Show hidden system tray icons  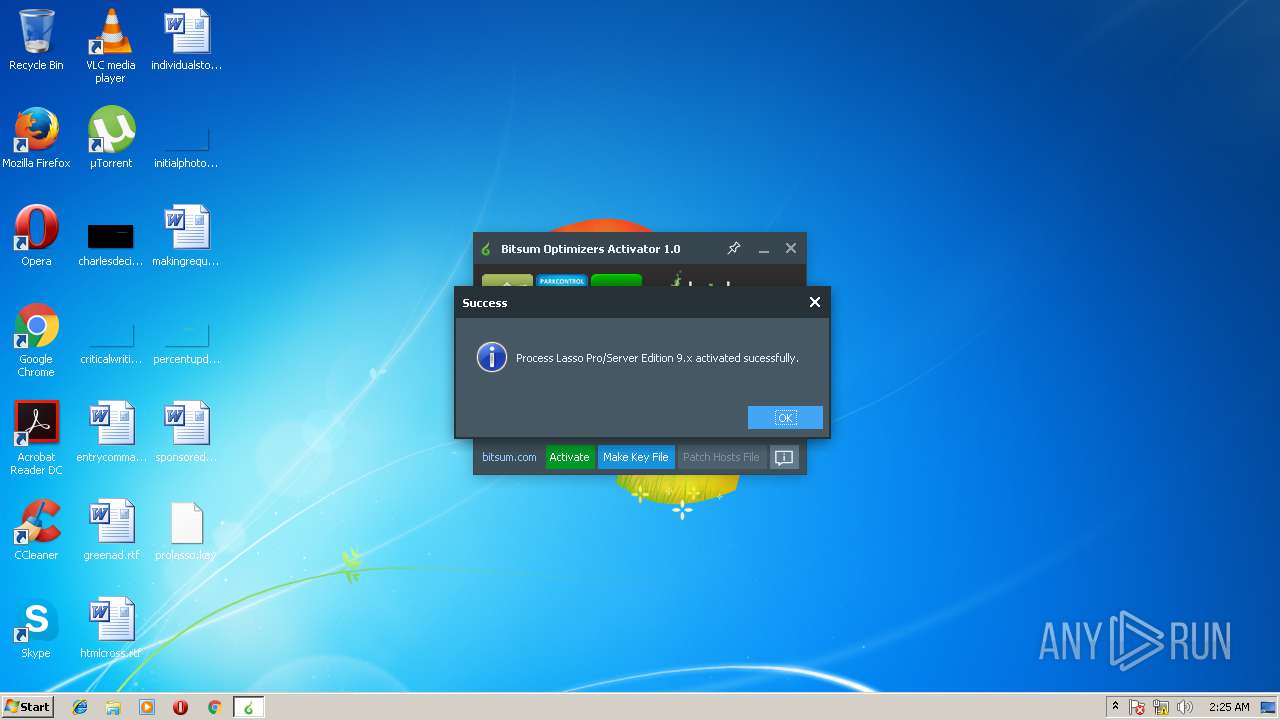click(1115, 707)
